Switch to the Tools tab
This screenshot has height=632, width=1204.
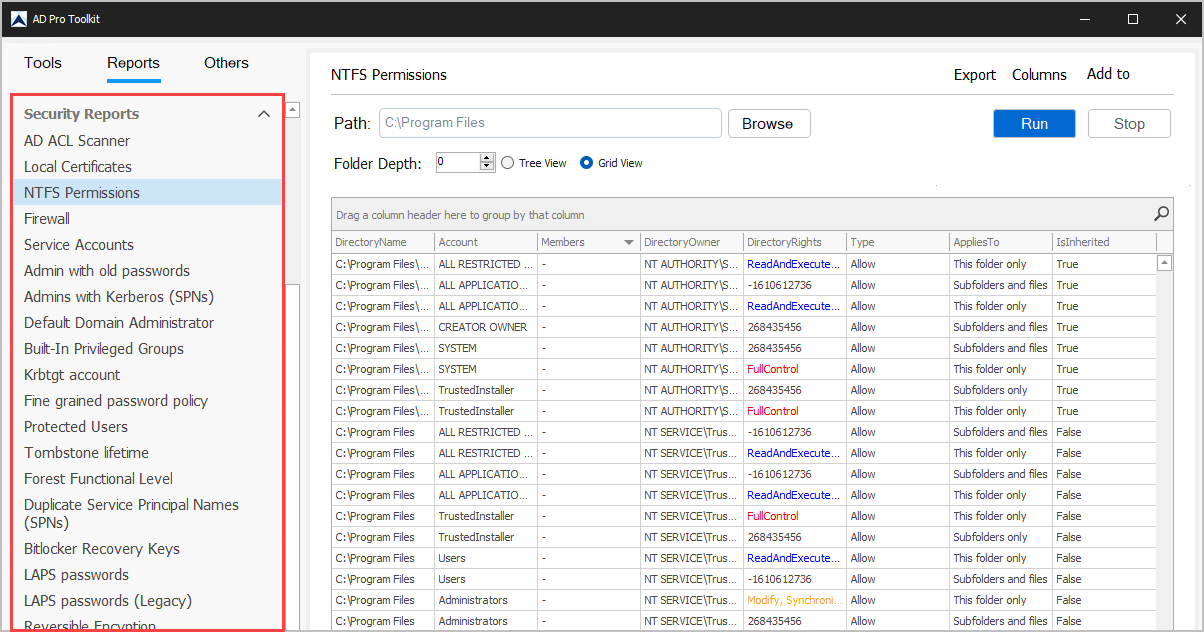(x=42, y=62)
